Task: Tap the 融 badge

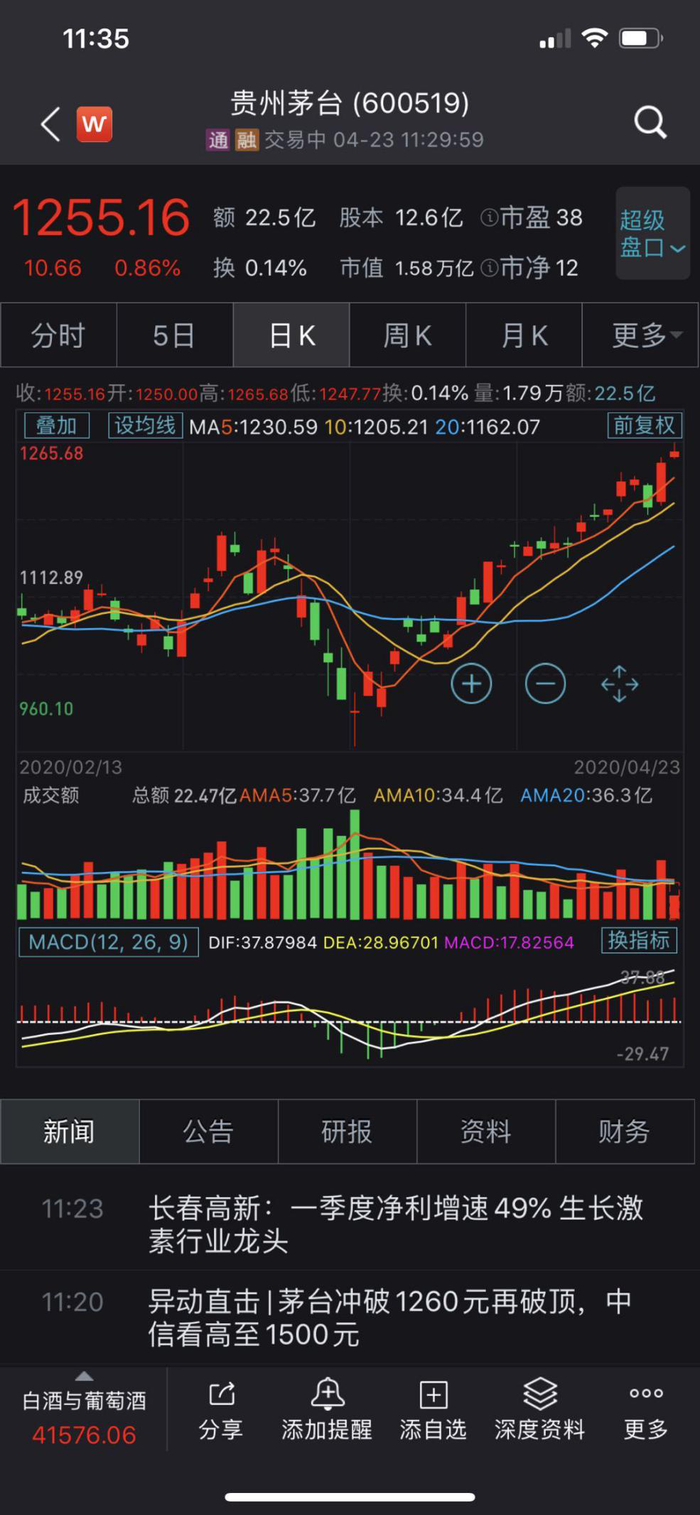Action: (247, 141)
